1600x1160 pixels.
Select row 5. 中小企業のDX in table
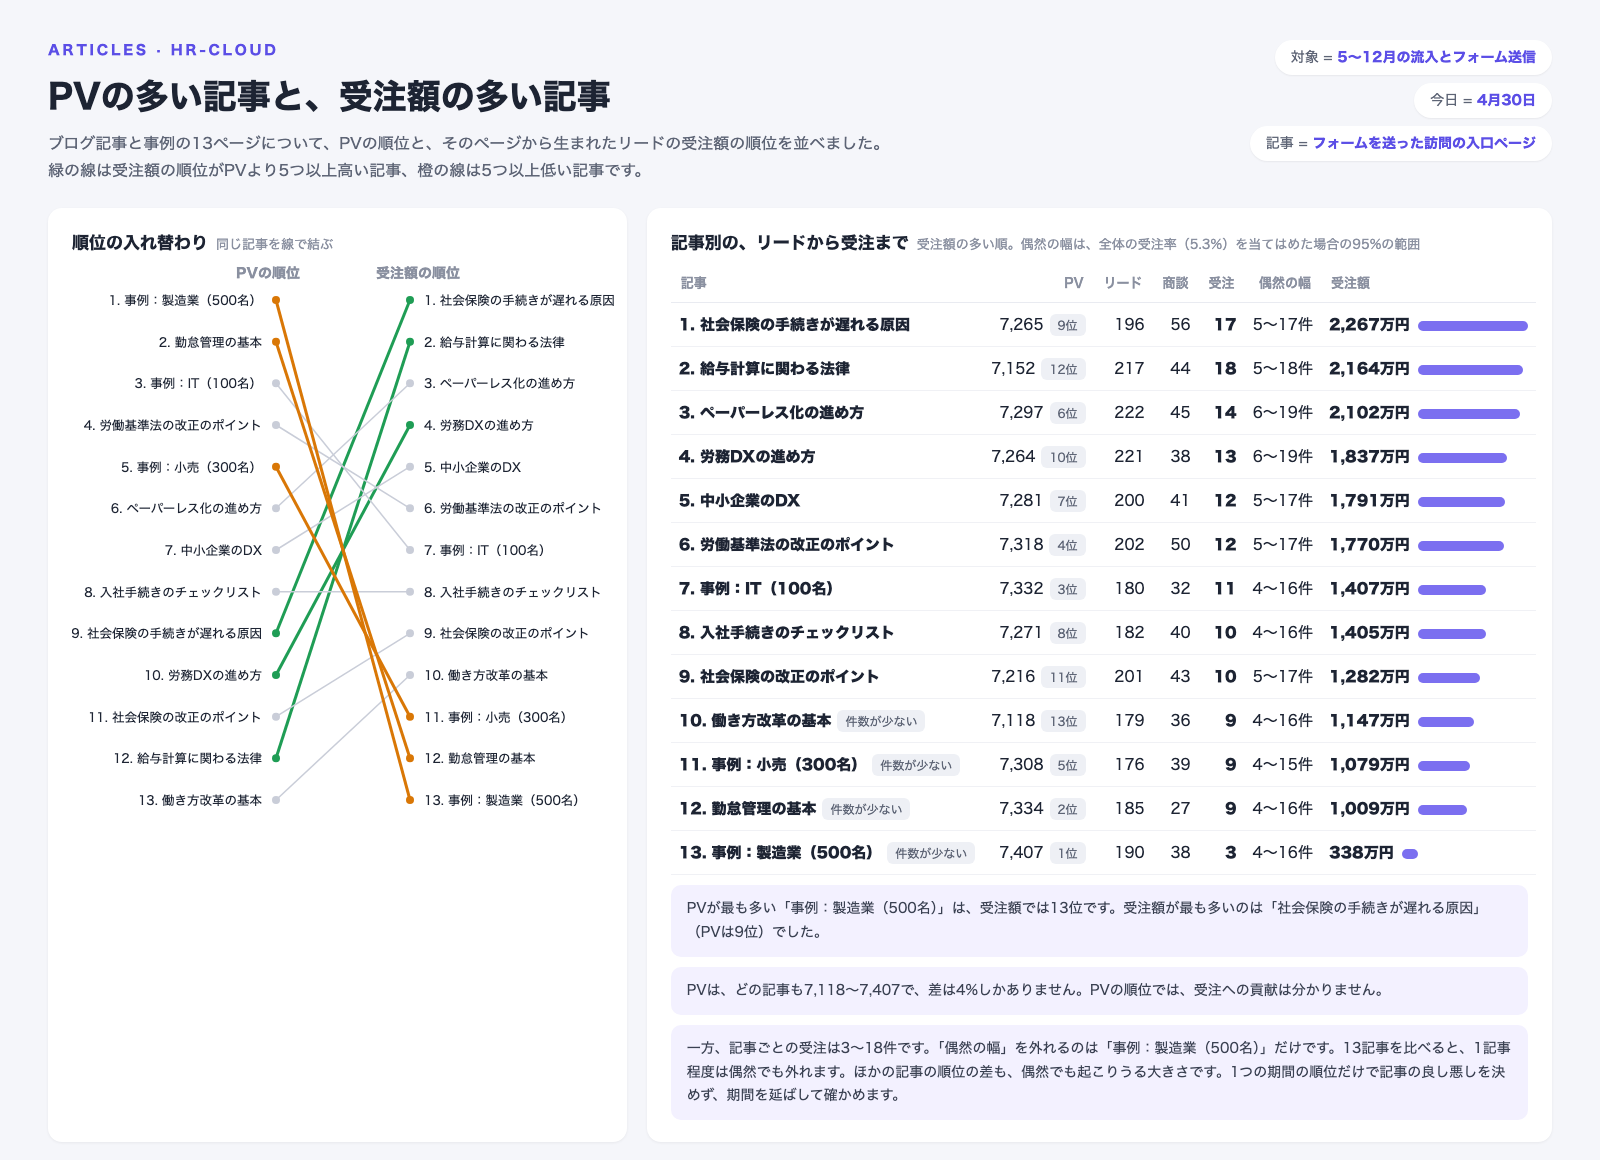[x=1103, y=501]
